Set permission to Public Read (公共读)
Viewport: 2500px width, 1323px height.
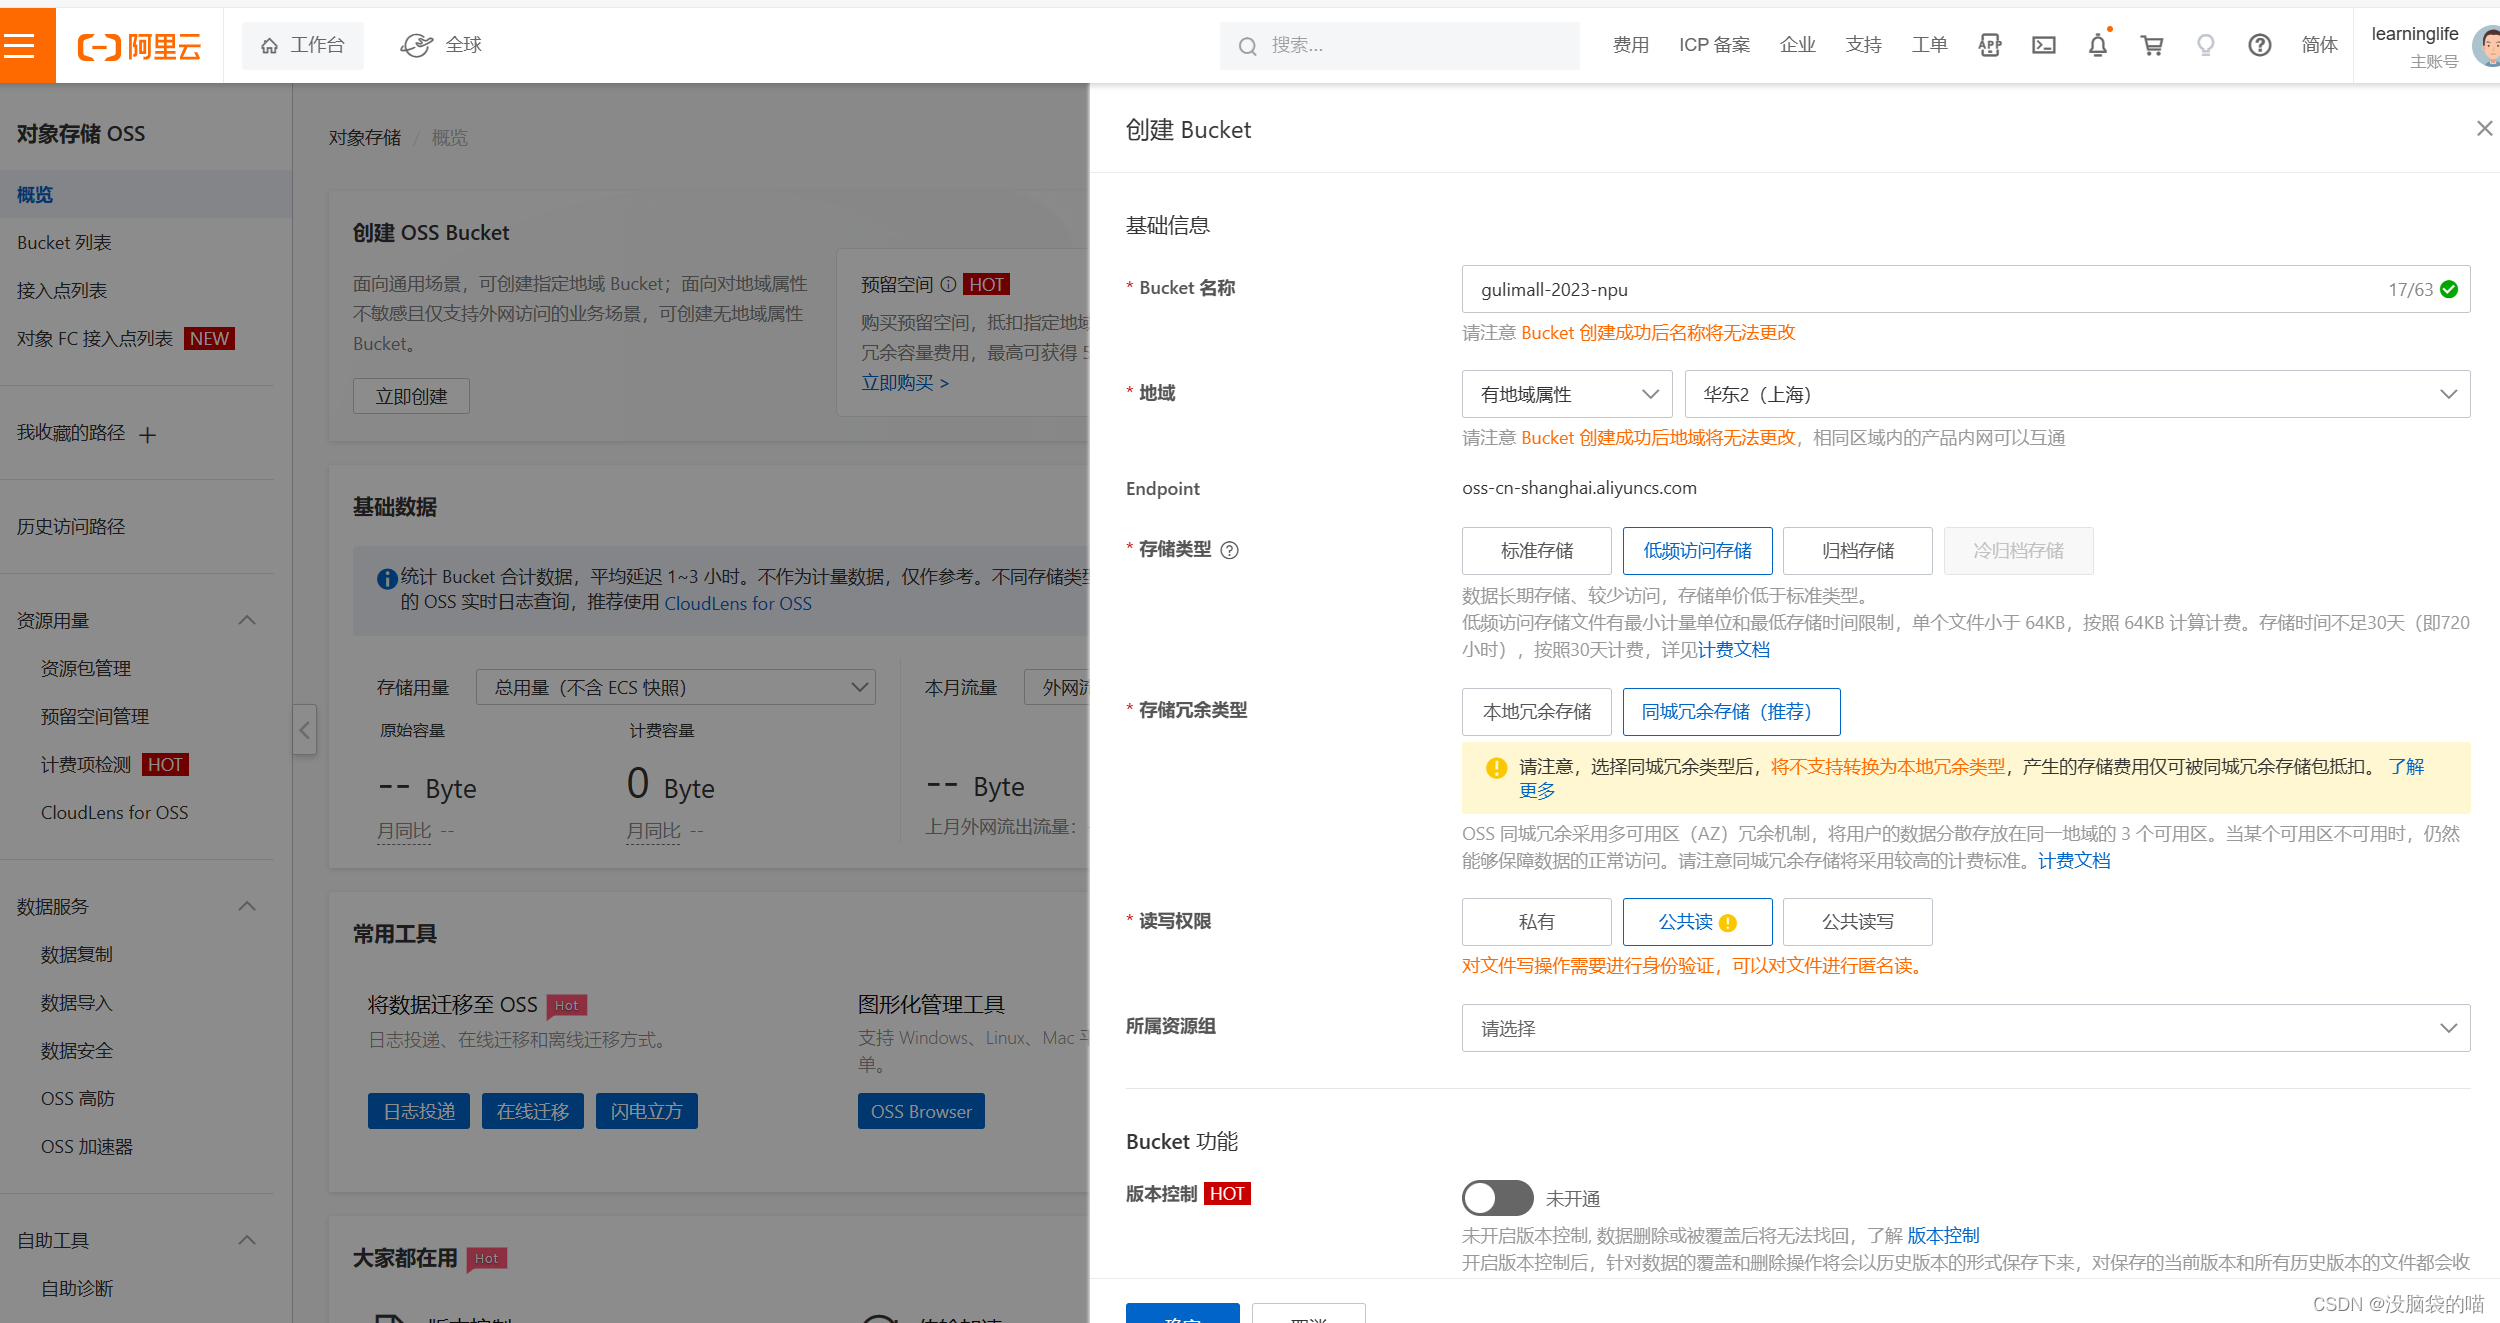click(x=1698, y=922)
